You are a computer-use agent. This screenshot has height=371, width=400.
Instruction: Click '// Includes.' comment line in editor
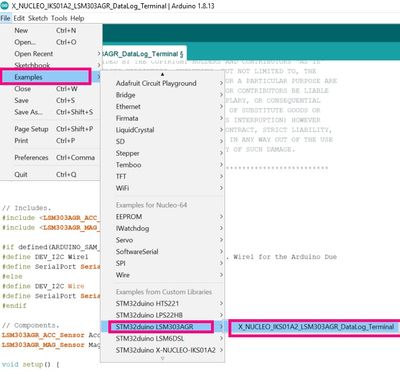(x=27, y=208)
